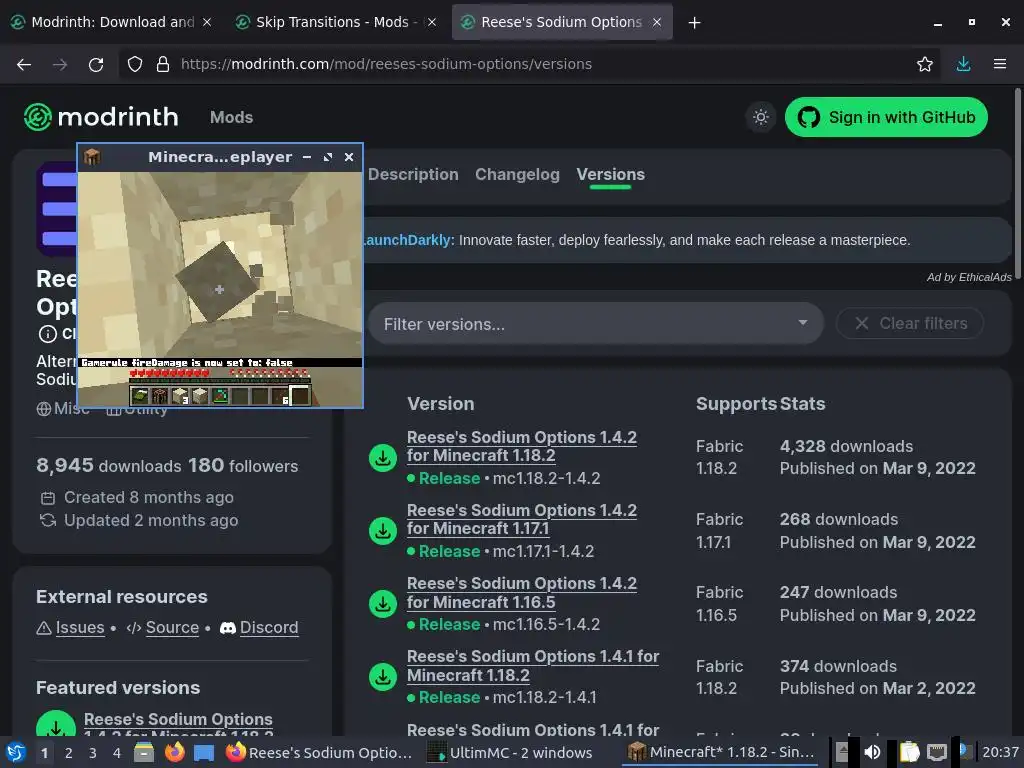1024x768 pixels.
Task: Toggle the light/dark theme sun button
Action: pyautogui.click(x=761, y=118)
